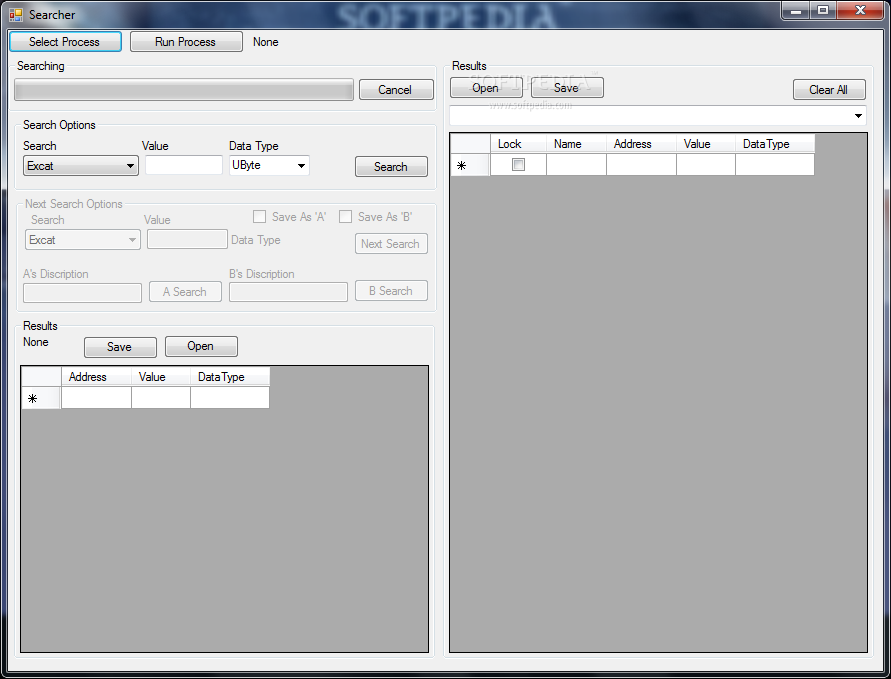Click the Clear All button

[829, 90]
